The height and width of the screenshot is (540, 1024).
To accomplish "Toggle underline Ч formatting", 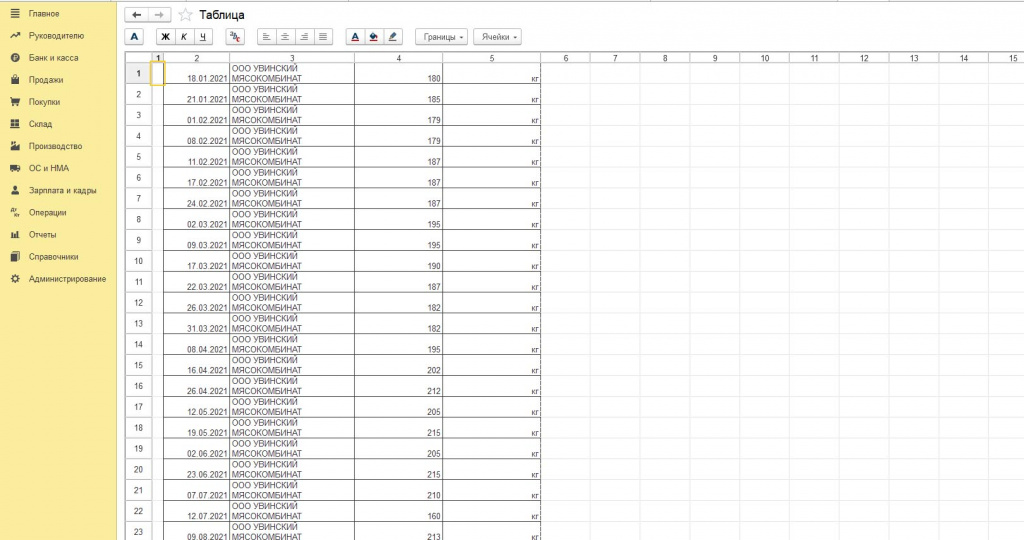I will click(x=203, y=37).
